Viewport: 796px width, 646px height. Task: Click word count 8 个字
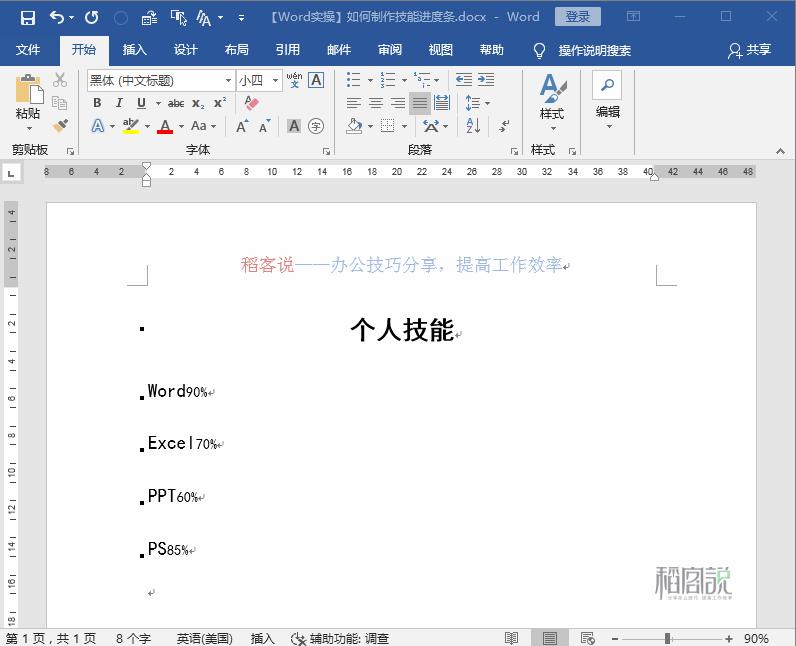[x=133, y=638]
